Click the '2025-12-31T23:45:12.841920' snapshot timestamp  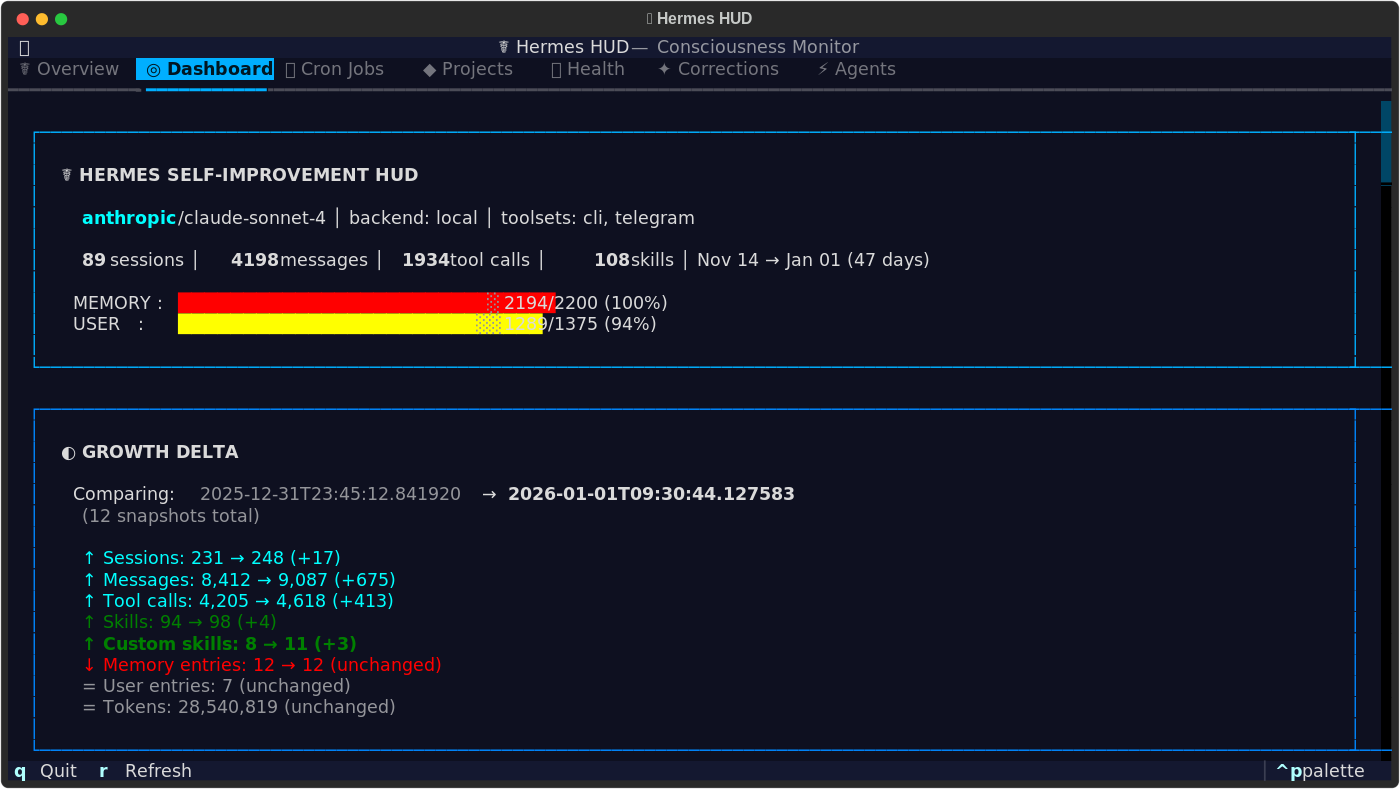331,494
